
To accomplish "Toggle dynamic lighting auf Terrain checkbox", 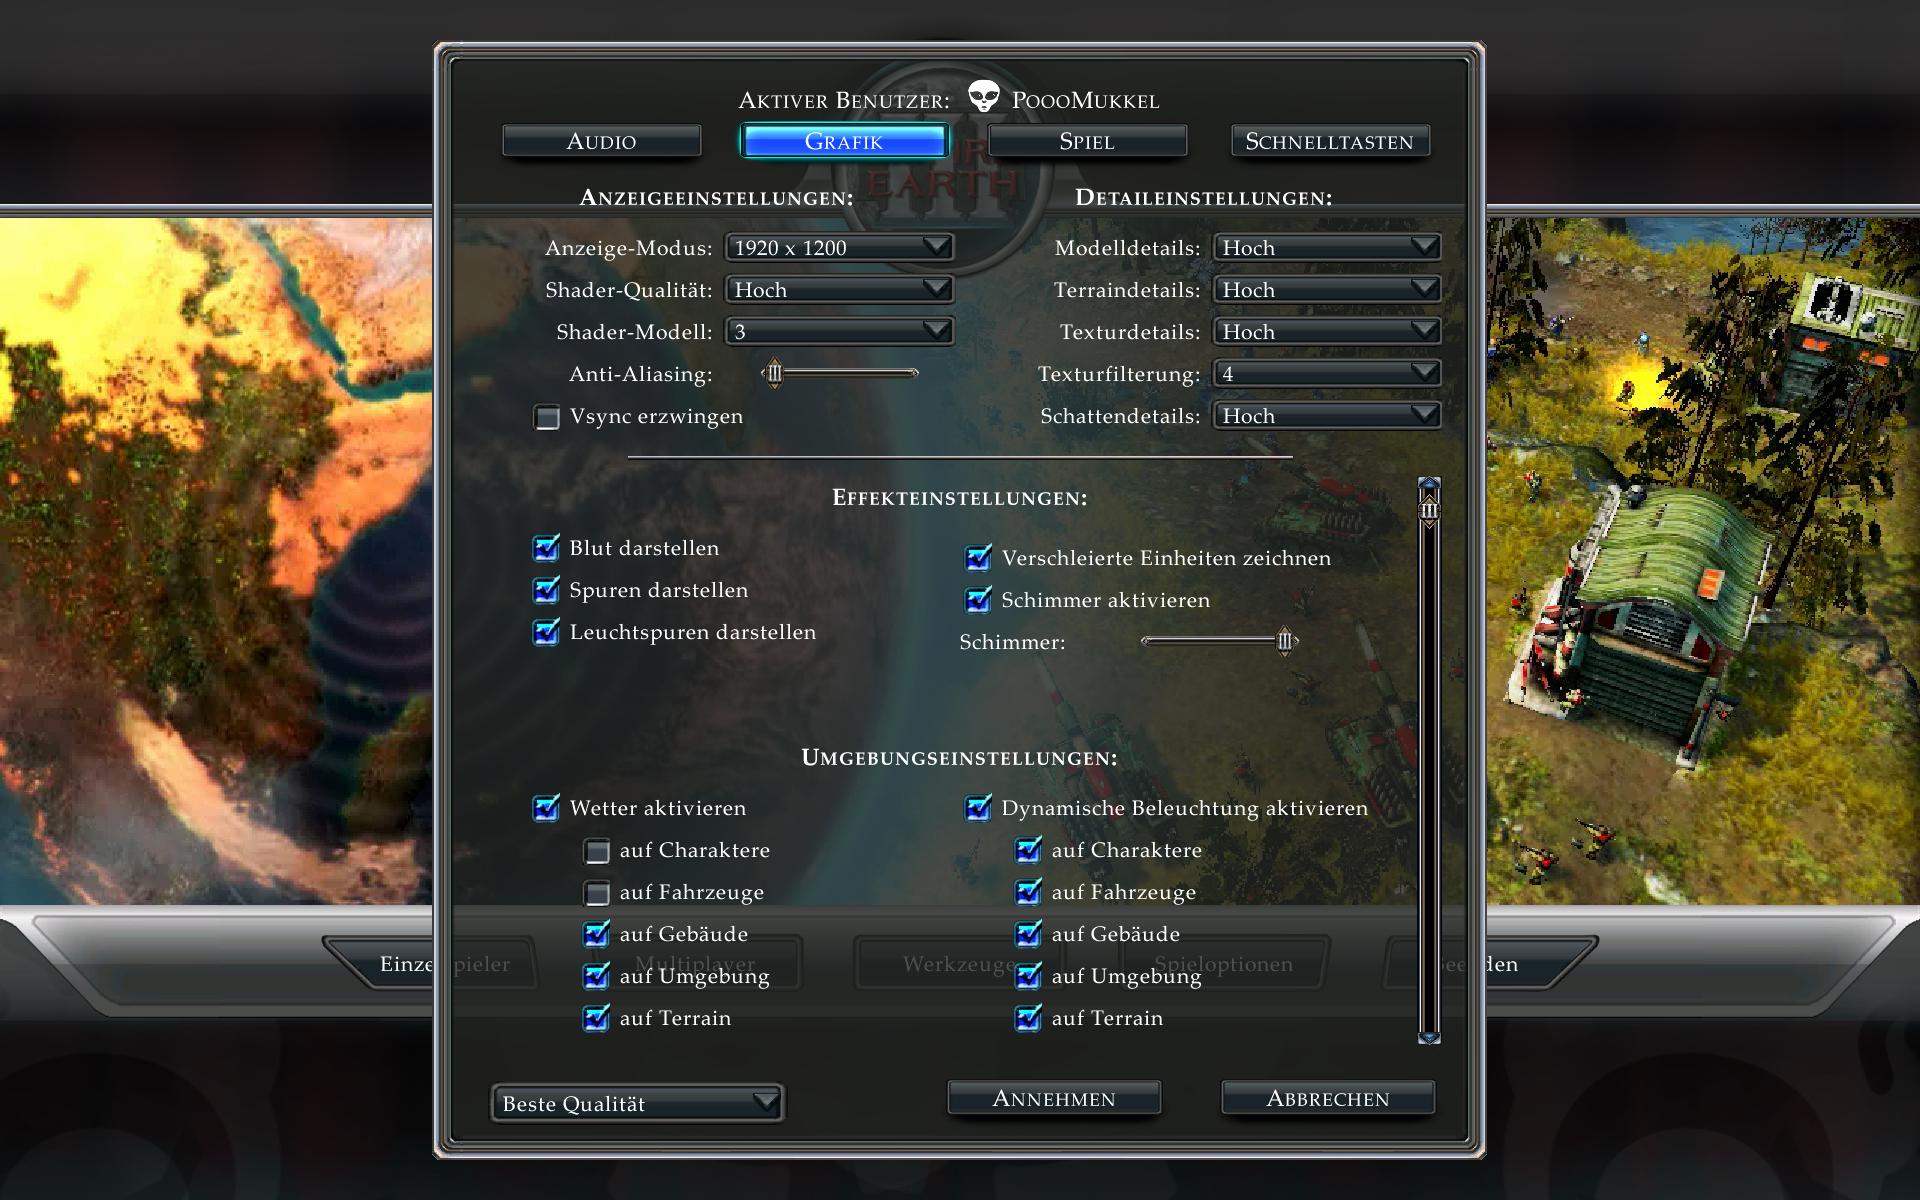I will (1029, 1018).
